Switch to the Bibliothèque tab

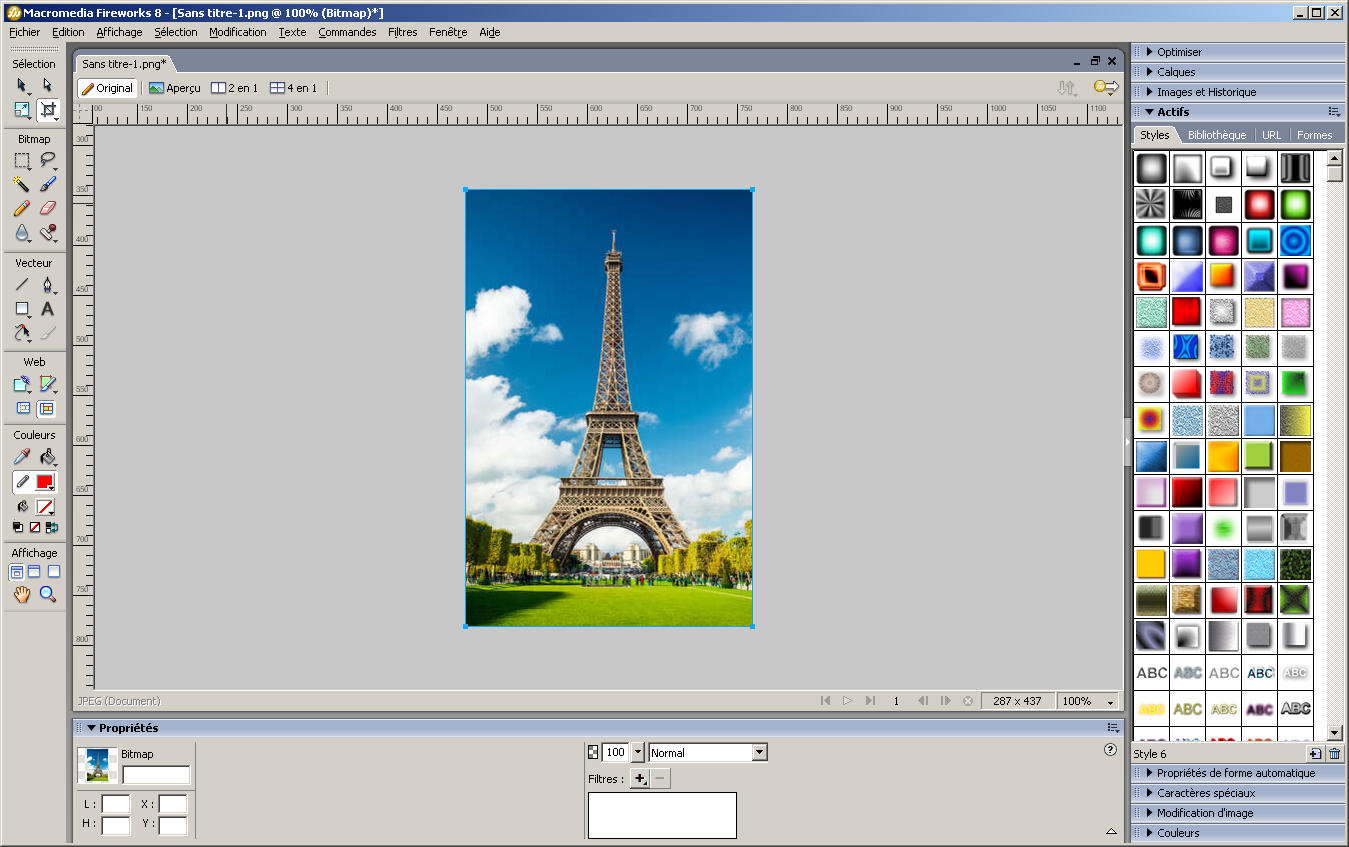pos(1216,135)
